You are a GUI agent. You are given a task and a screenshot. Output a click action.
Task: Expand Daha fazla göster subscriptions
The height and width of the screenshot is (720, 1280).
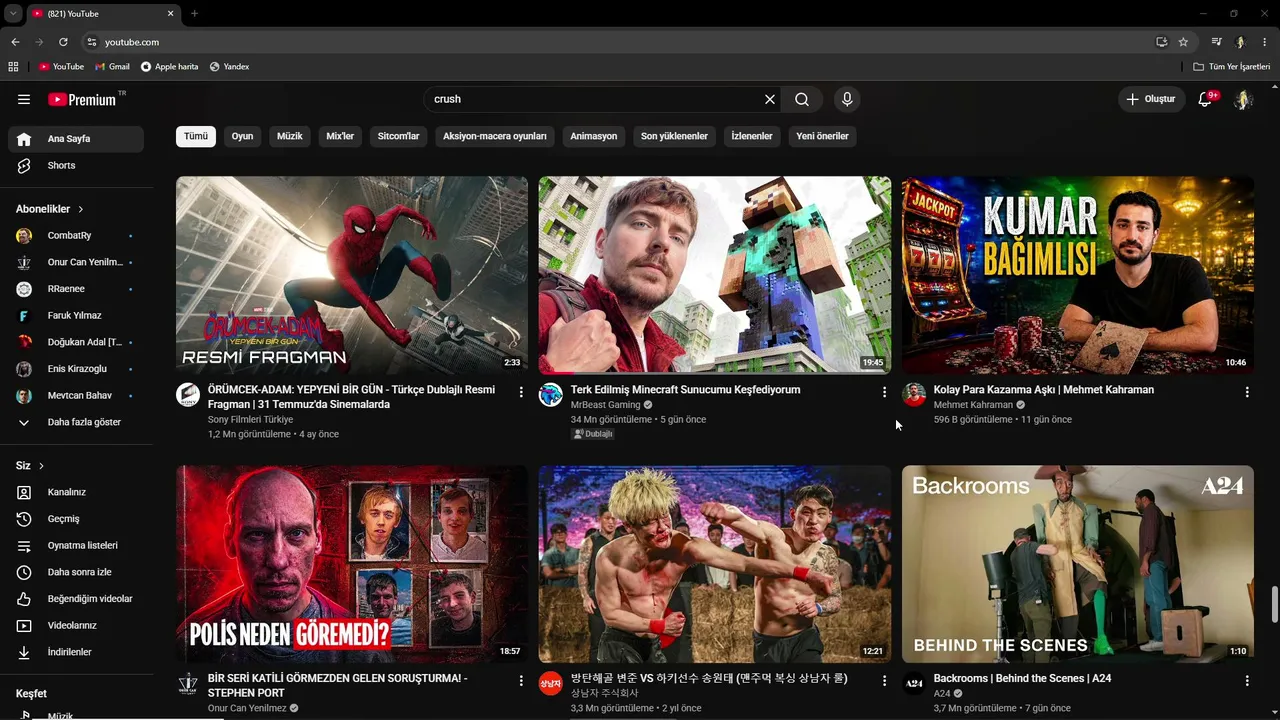pyautogui.click(x=76, y=422)
